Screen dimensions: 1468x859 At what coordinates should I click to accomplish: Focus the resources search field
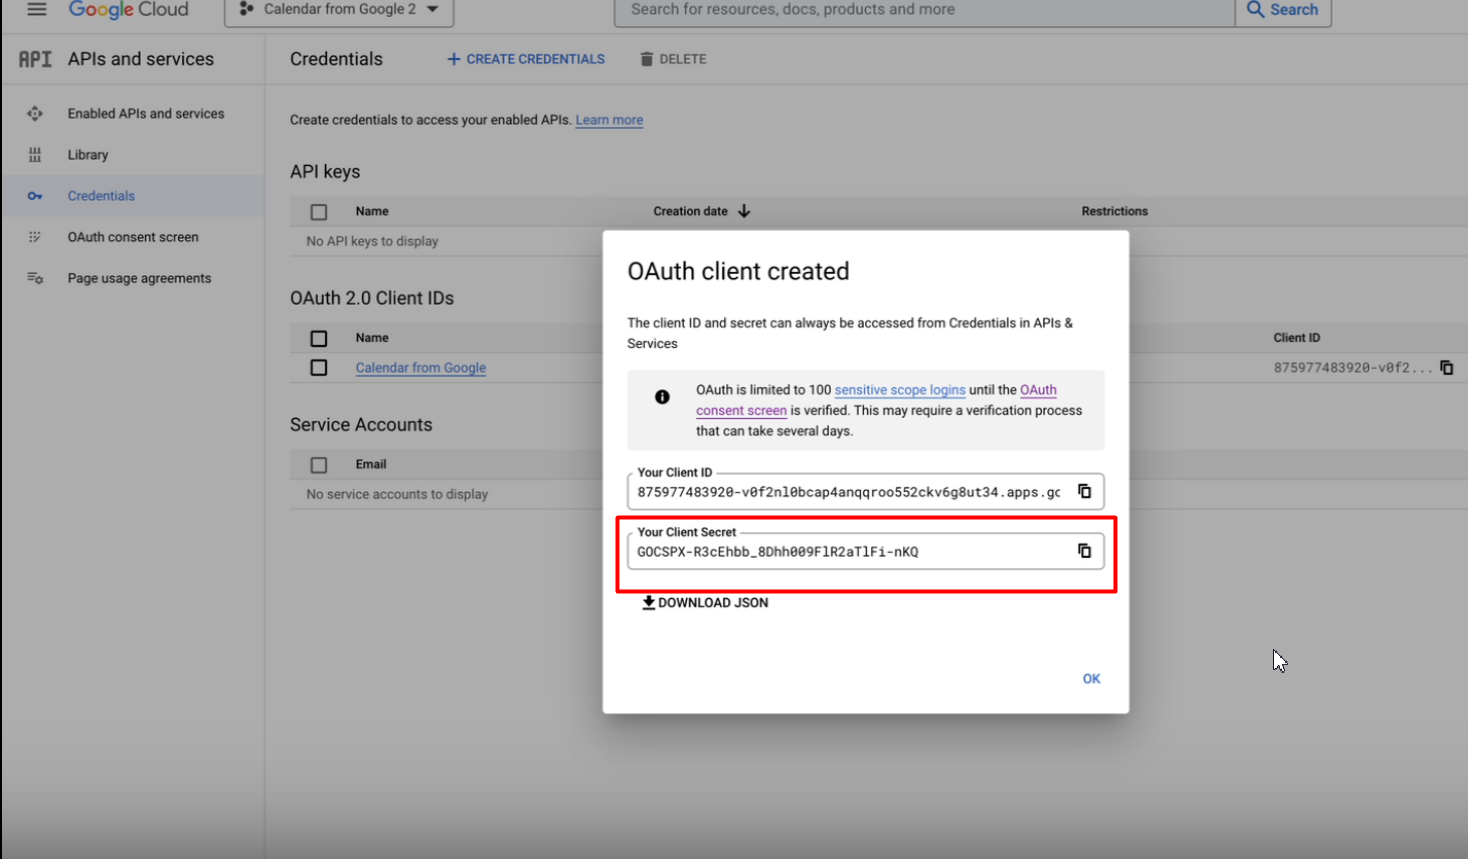(925, 11)
